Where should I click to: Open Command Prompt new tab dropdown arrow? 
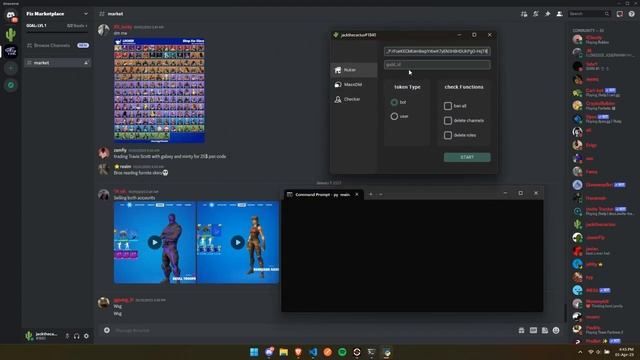(x=381, y=194)
